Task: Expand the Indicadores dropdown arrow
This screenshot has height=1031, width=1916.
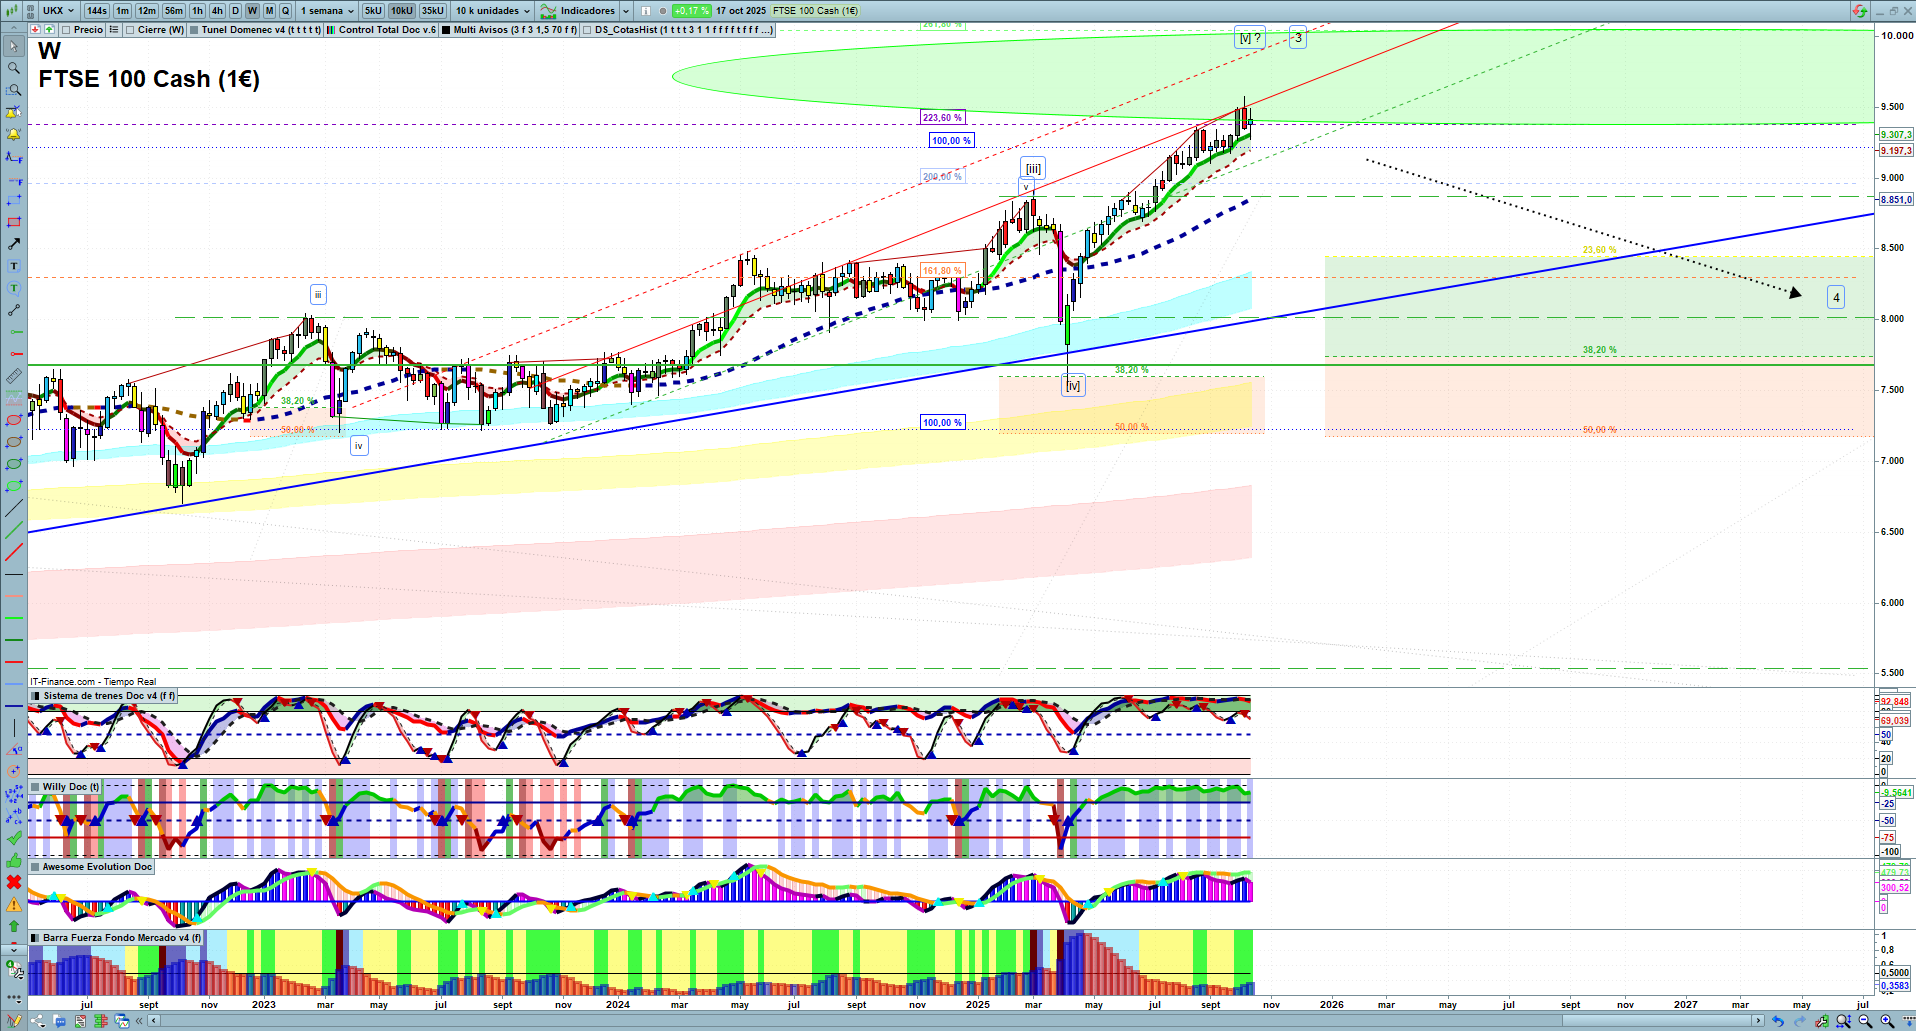Action: pyautogui.click(x=626, y=11)
